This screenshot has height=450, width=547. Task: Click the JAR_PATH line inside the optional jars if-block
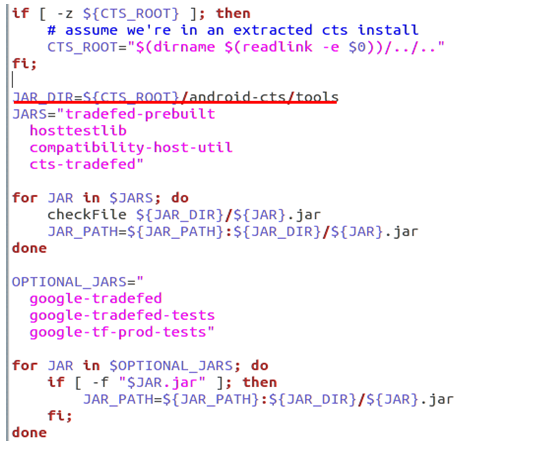(x=268, y=399)
